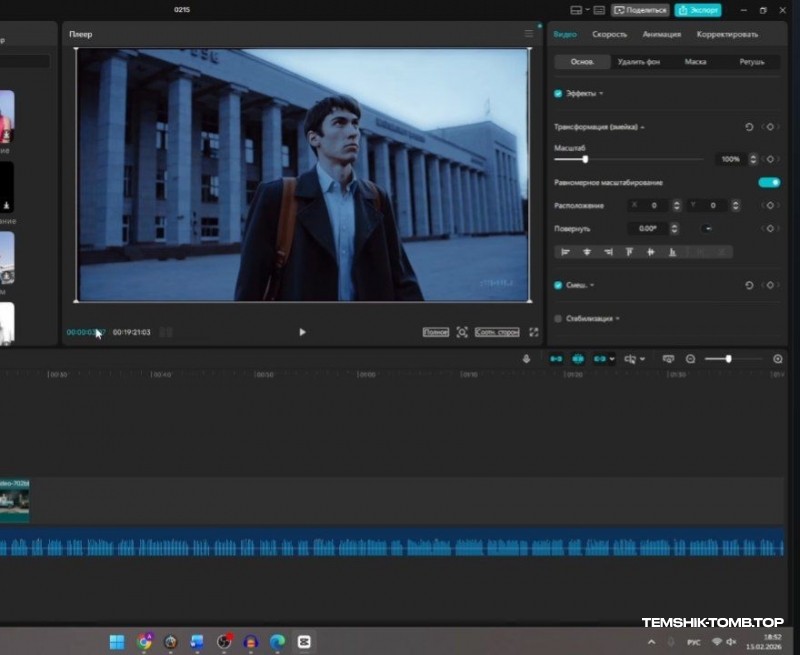The height and width of the screenshot is (655, 800).
Task: Add a keyframe for Масштаб
Action: click(770, 159)
